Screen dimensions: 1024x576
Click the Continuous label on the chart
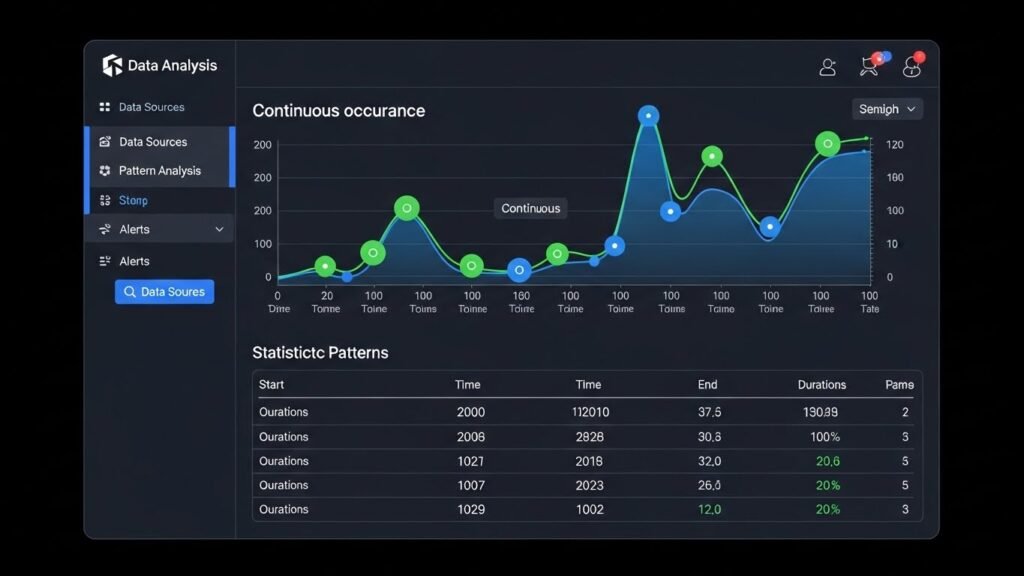[x=530, y=208]
